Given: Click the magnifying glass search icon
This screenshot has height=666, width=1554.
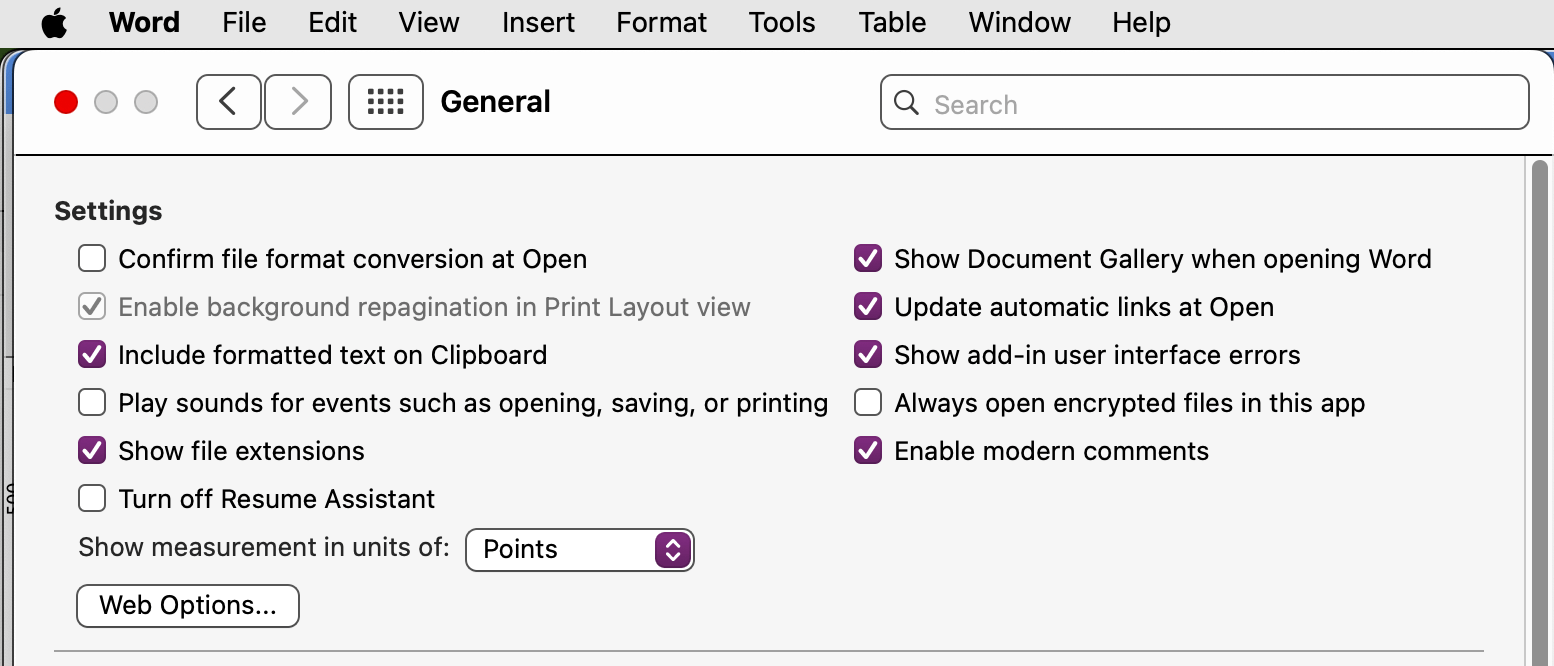Looking at the screenshot, I should pos(907,103).
